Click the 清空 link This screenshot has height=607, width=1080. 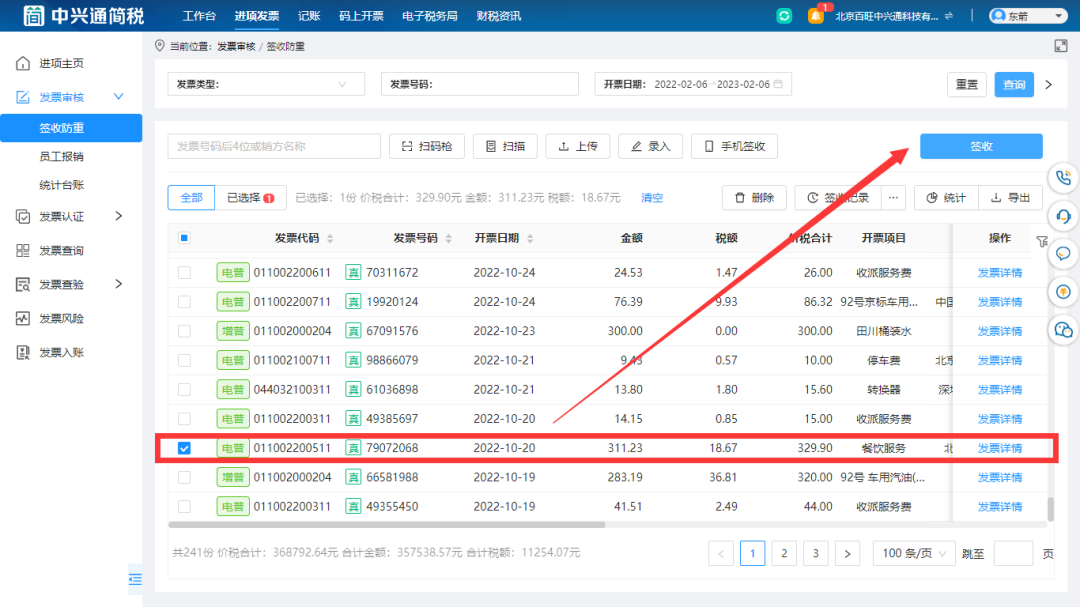(x=652, y=198)
